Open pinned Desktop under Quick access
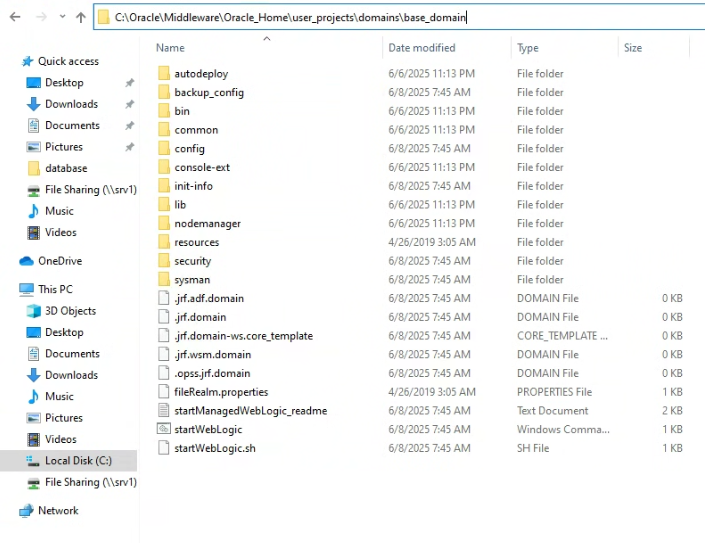Image resolution: width=705 pixels, height=543 pixels. click(64, 83)
